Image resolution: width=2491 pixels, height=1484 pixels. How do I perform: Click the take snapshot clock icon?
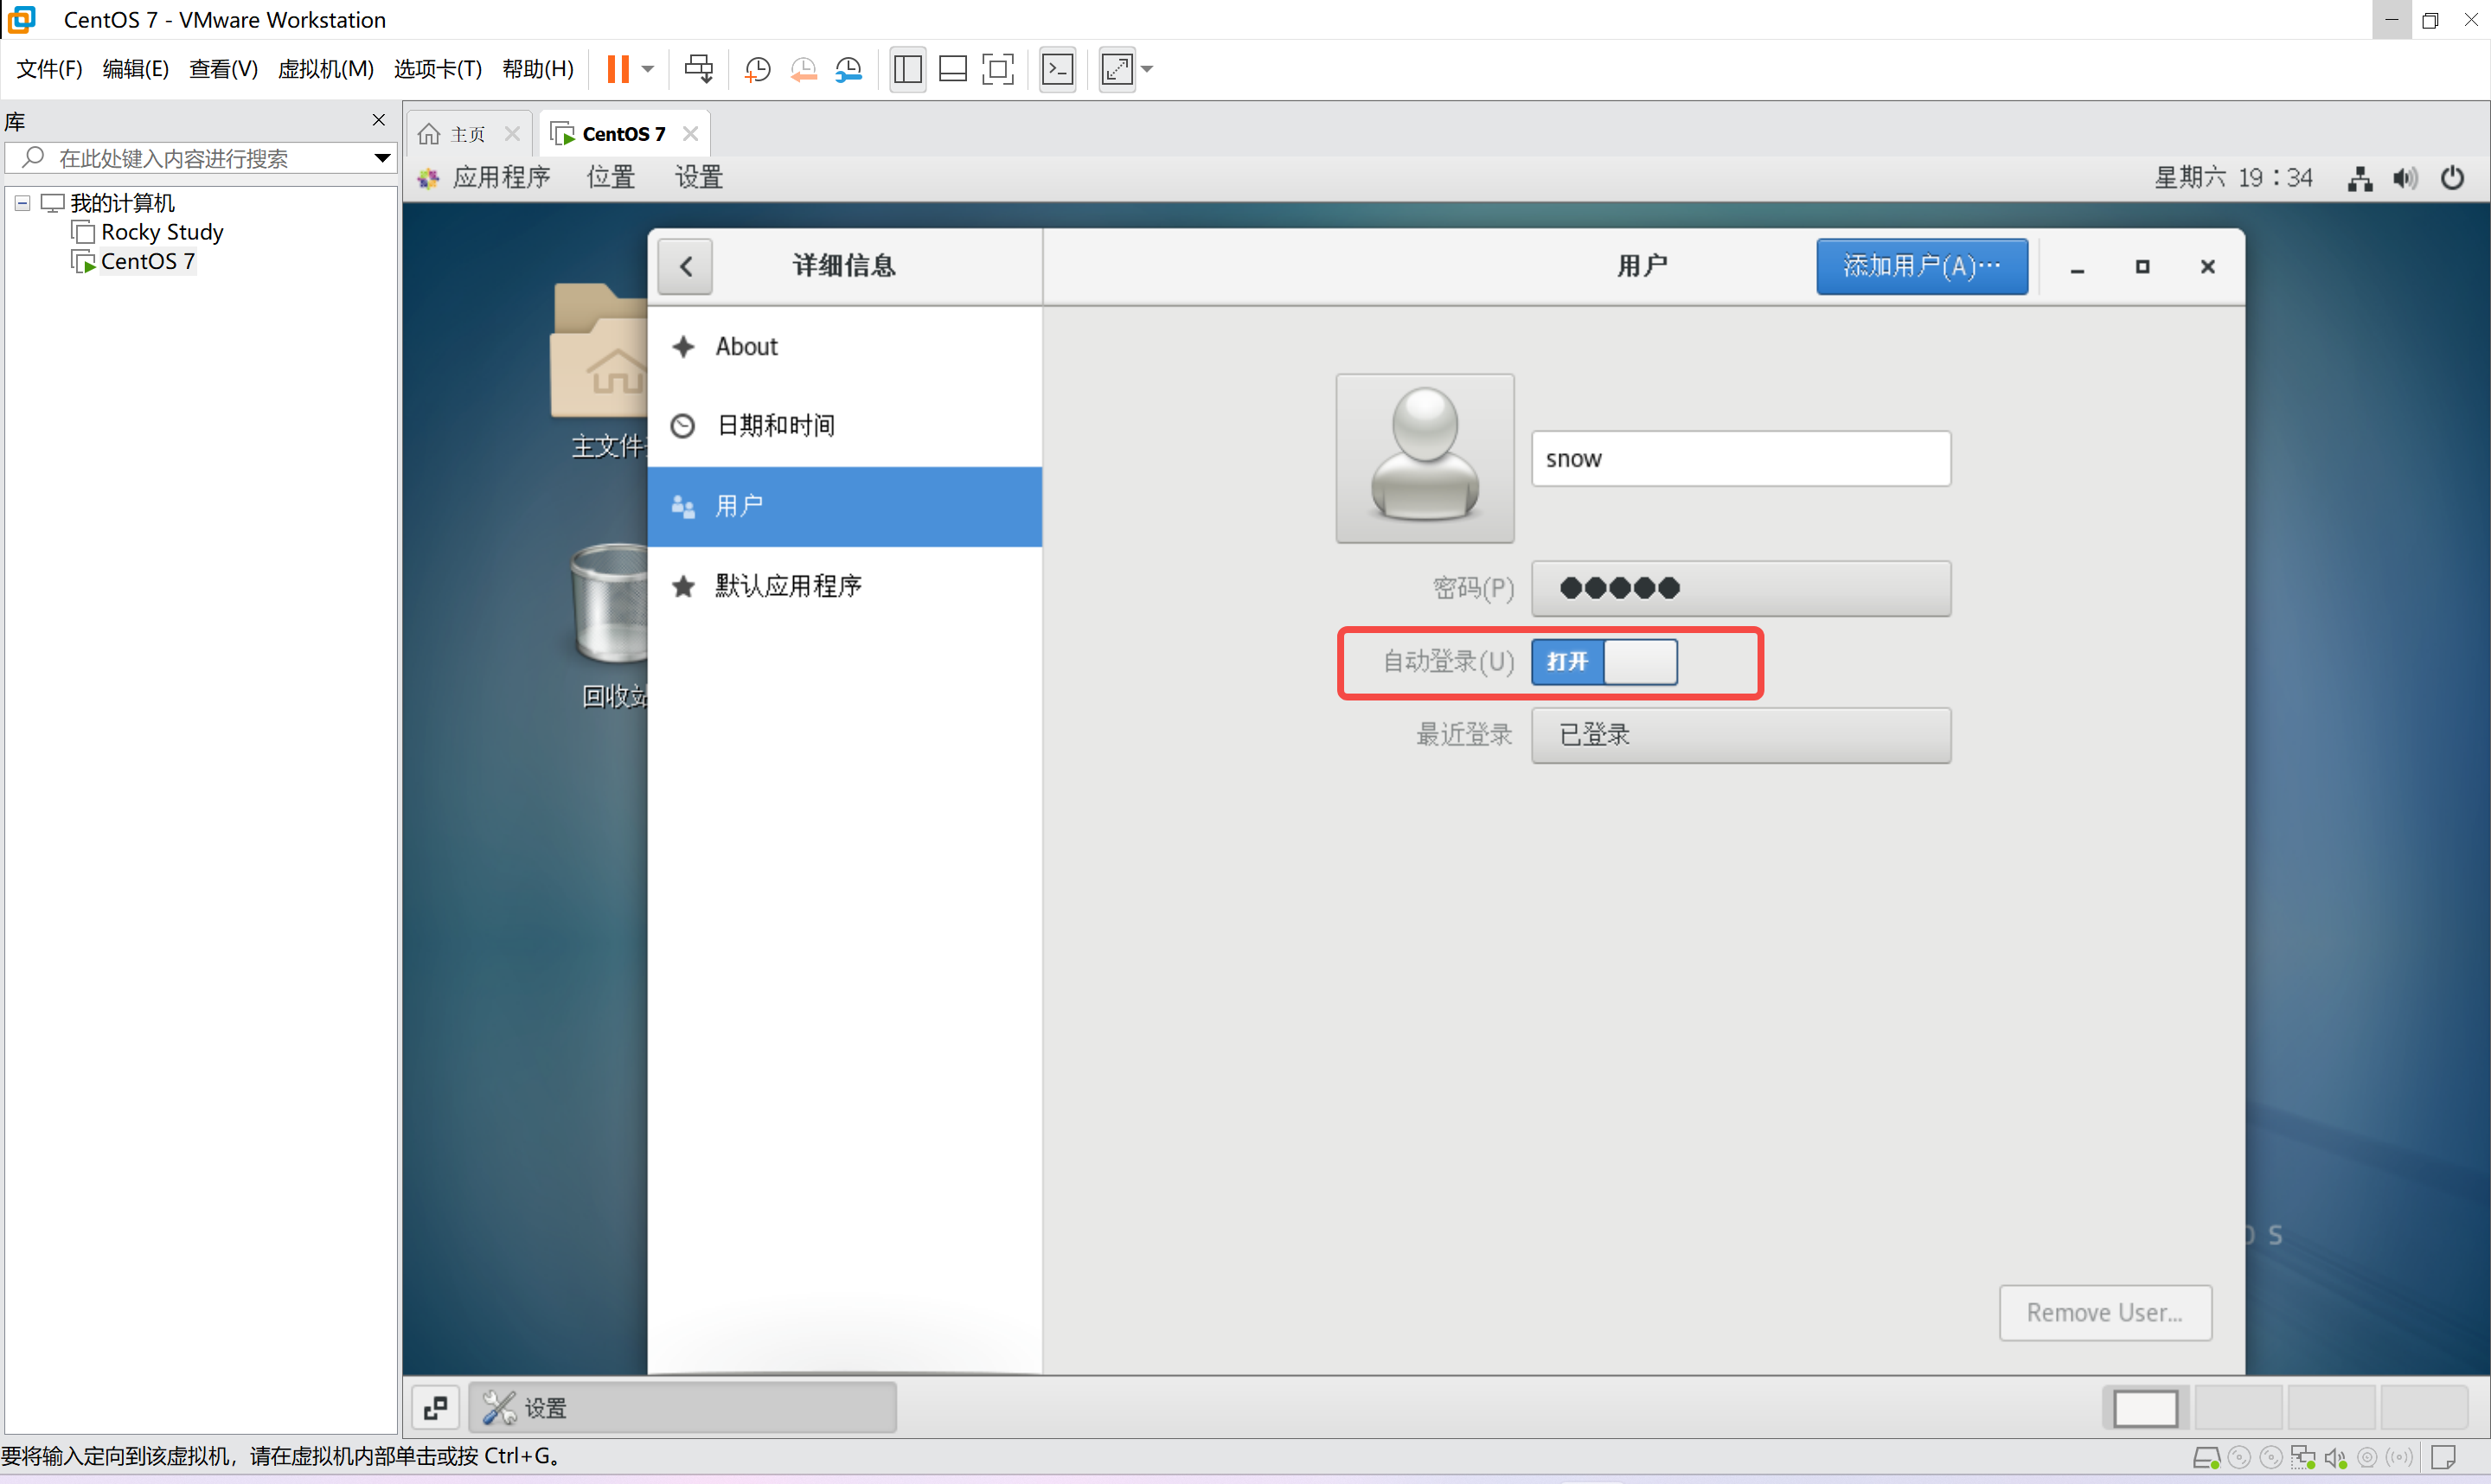[x=757, y=69]
